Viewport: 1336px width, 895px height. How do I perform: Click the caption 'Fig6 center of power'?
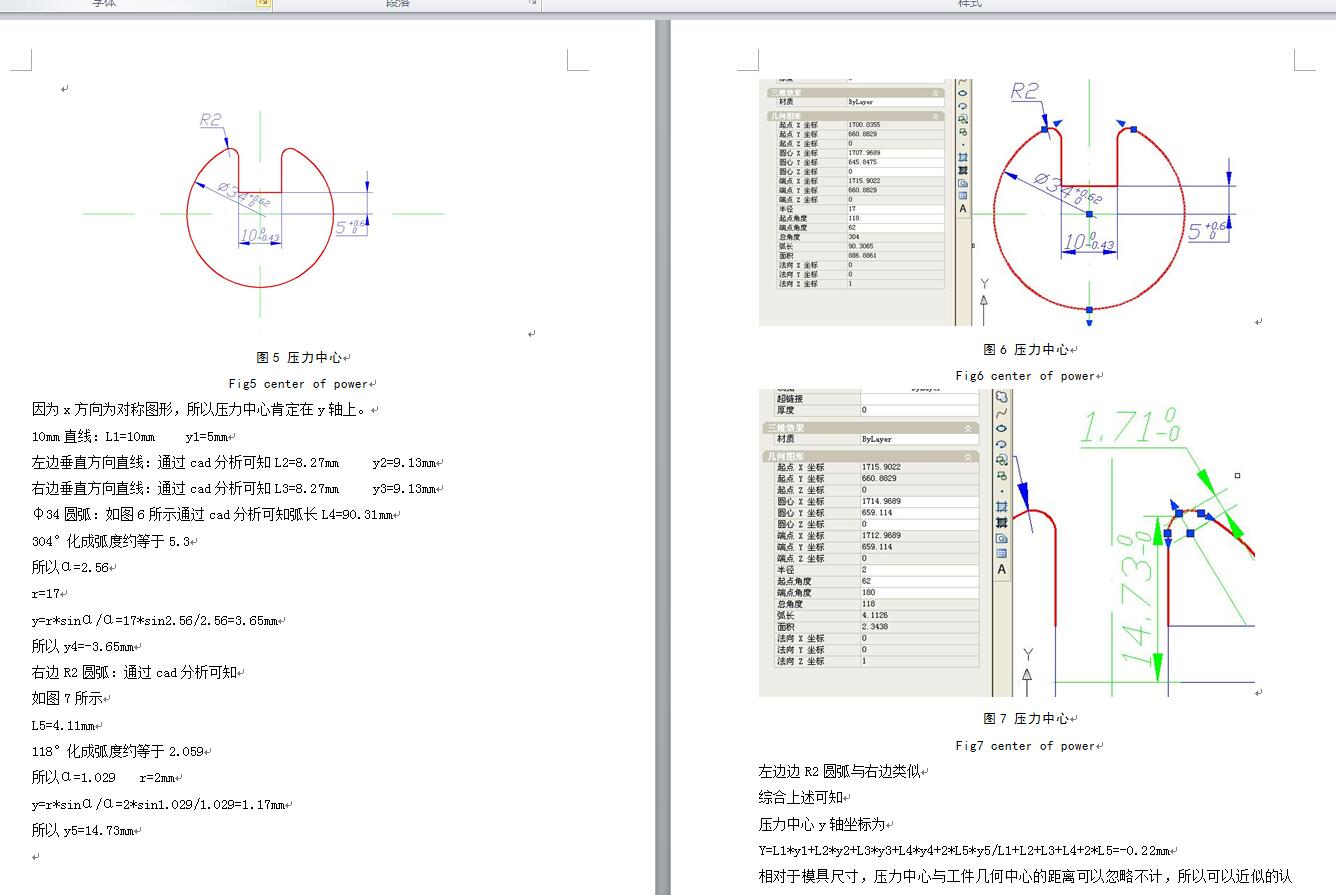coord(1025,375)
